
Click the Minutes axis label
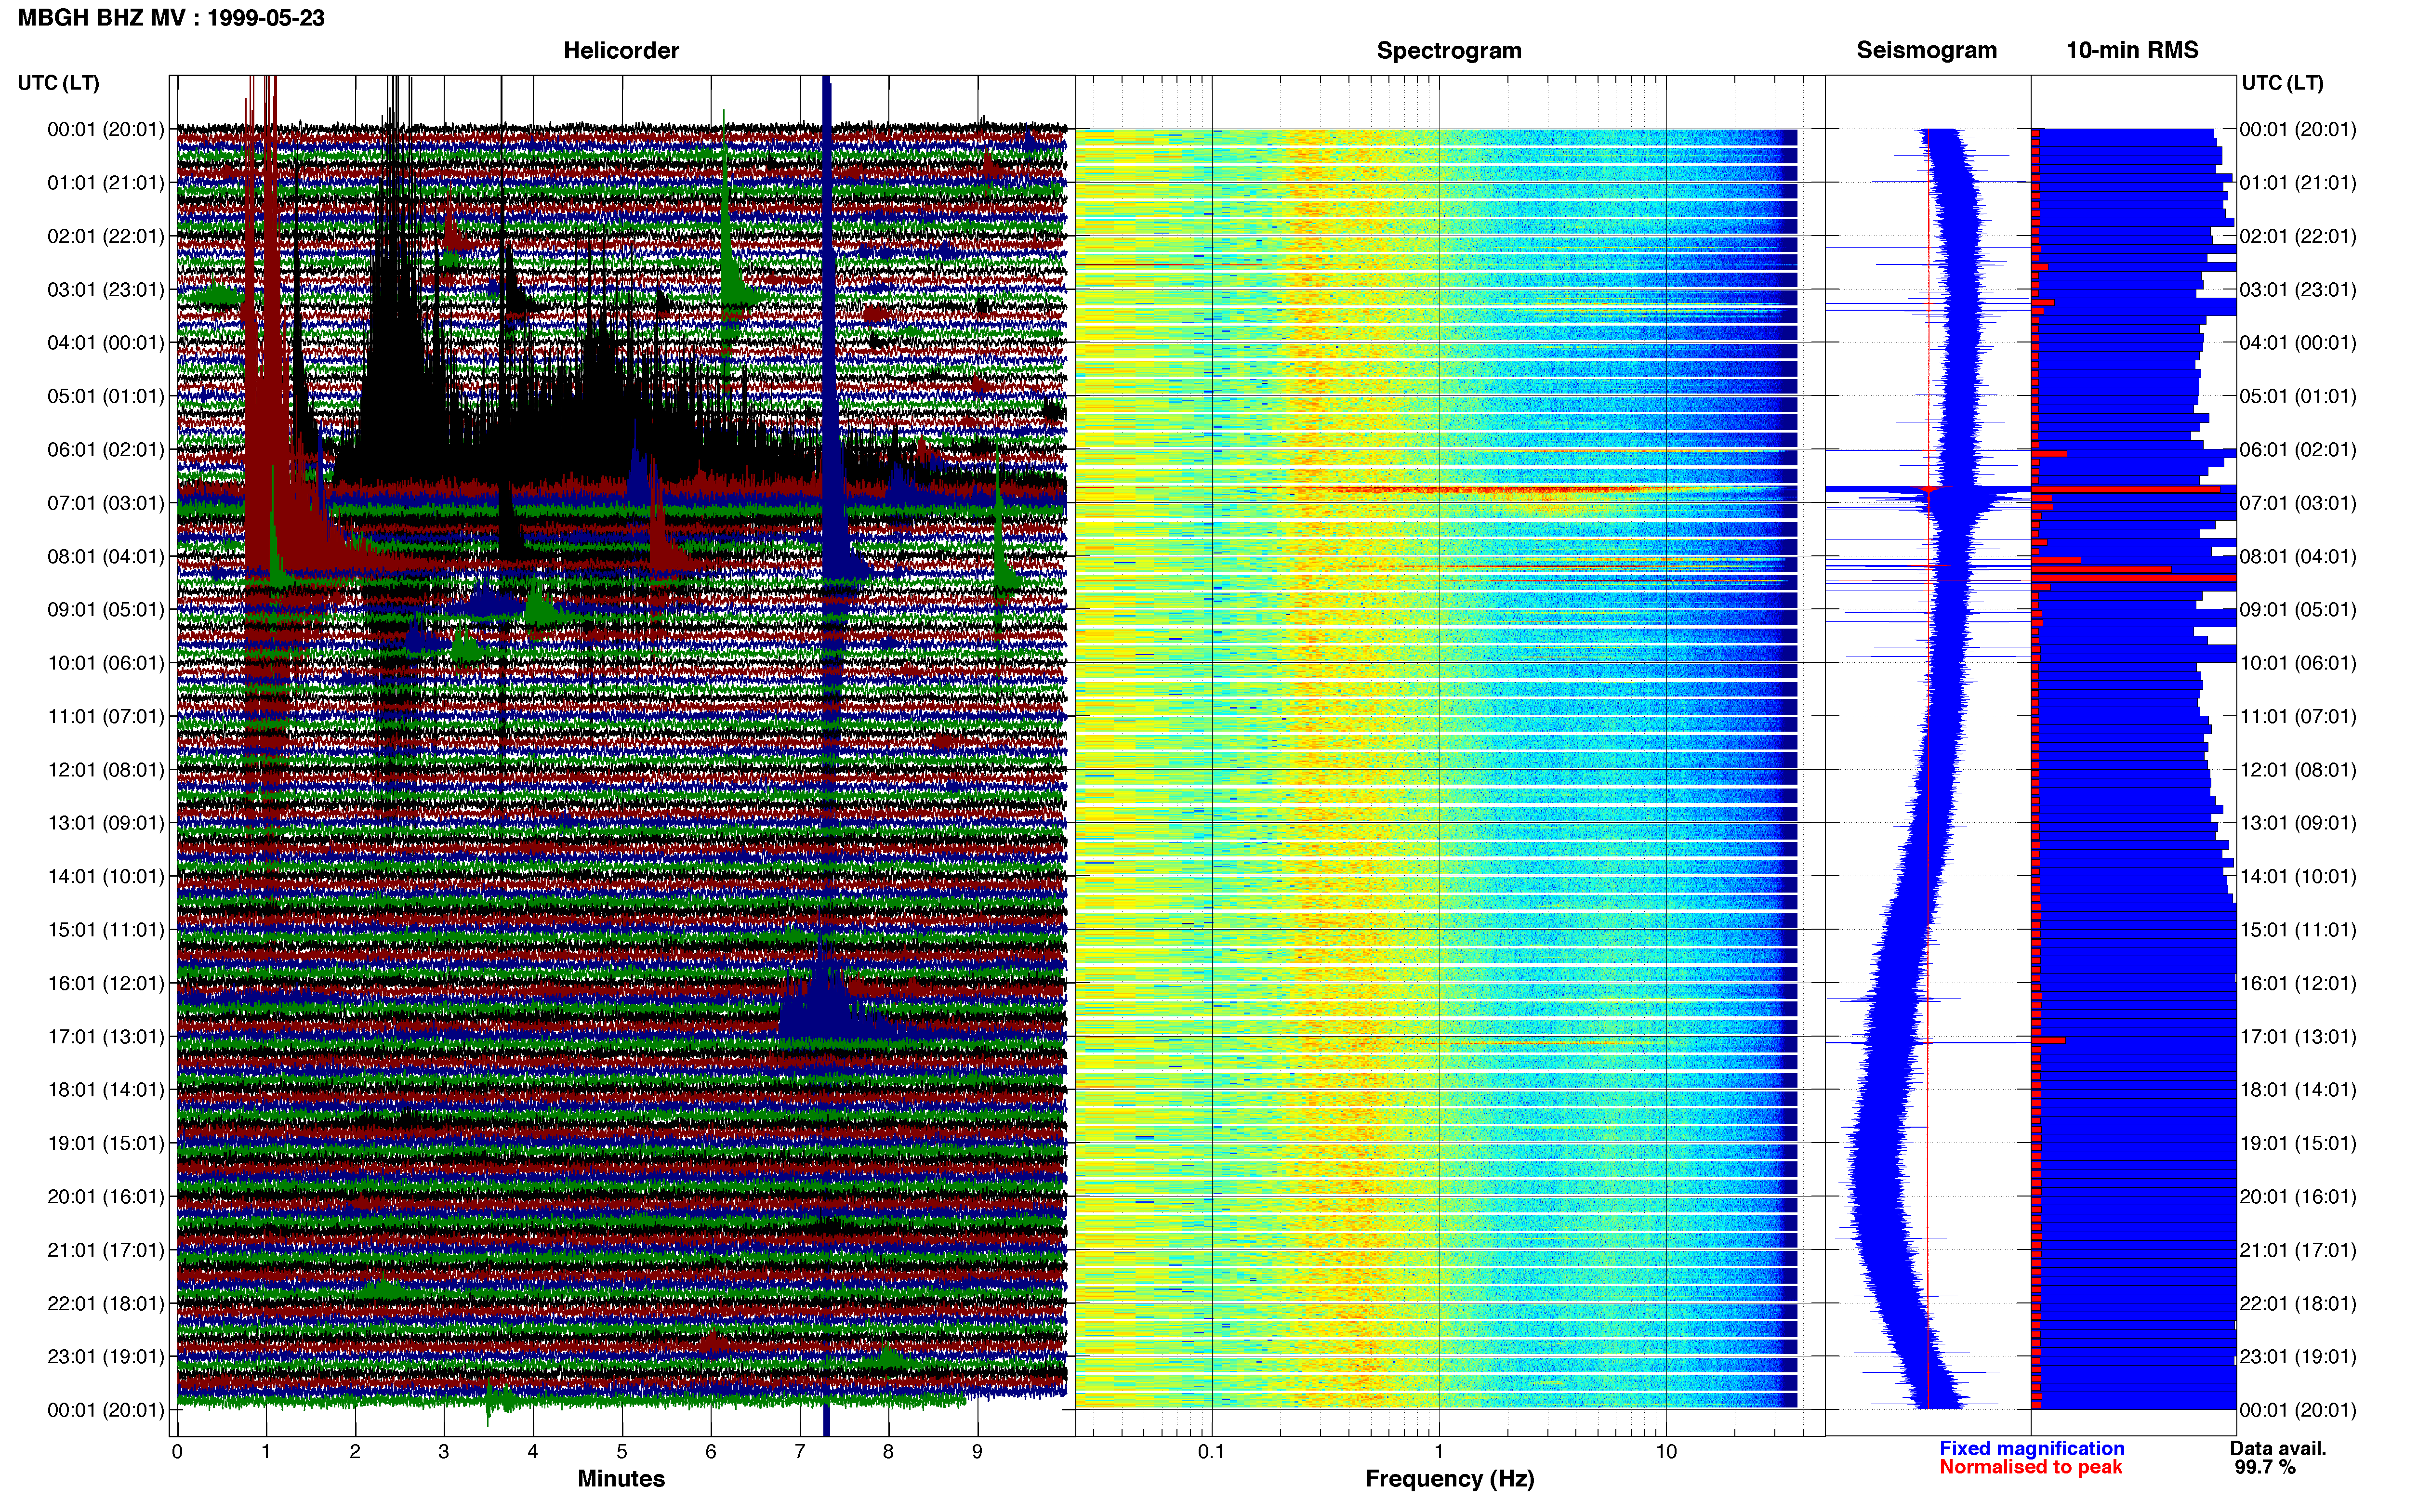621,1478
